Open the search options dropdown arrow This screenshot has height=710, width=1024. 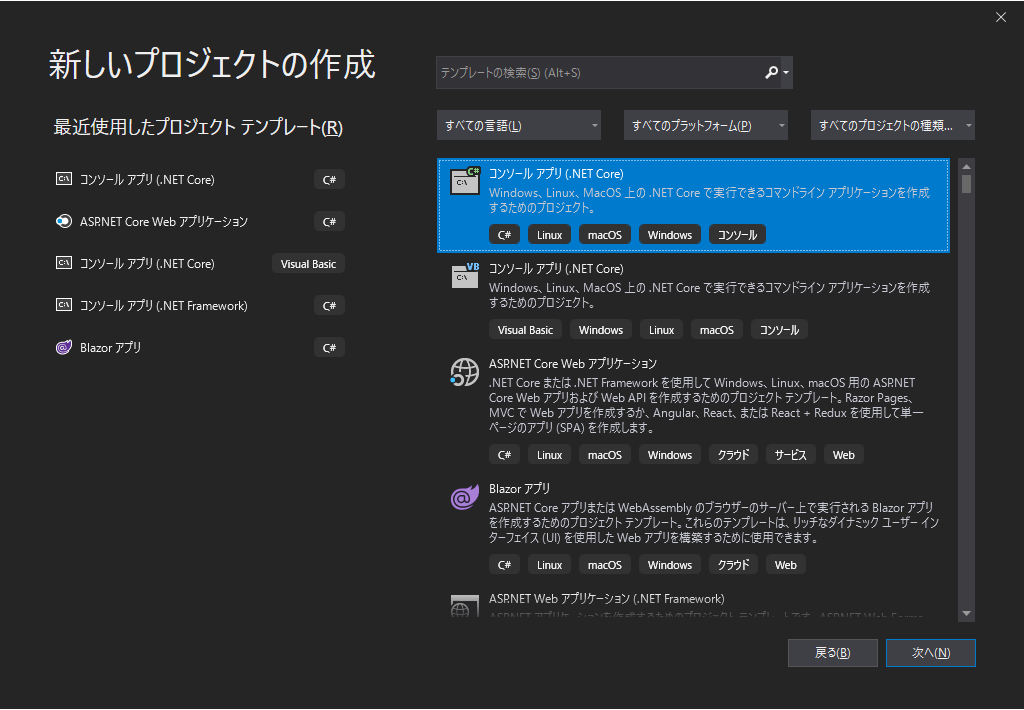786,73
